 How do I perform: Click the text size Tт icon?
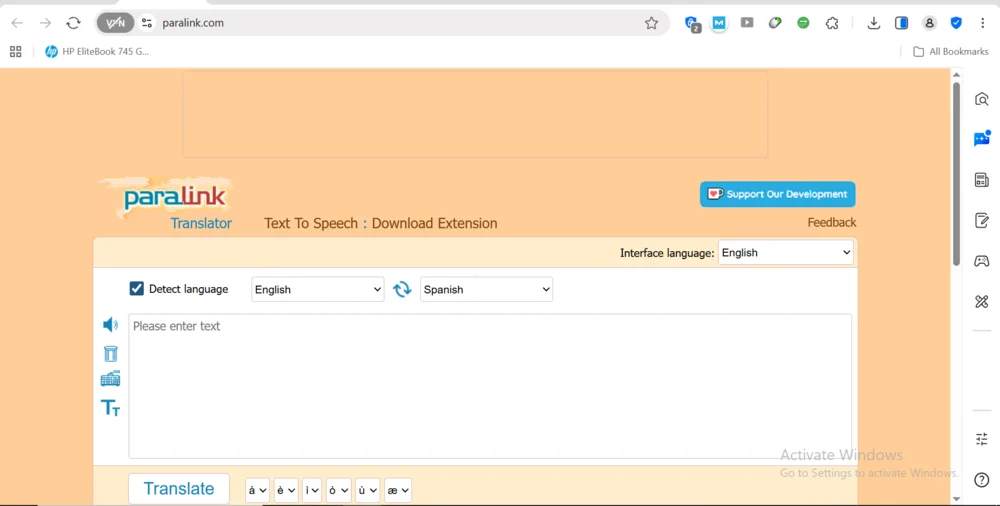click(110, 407)
